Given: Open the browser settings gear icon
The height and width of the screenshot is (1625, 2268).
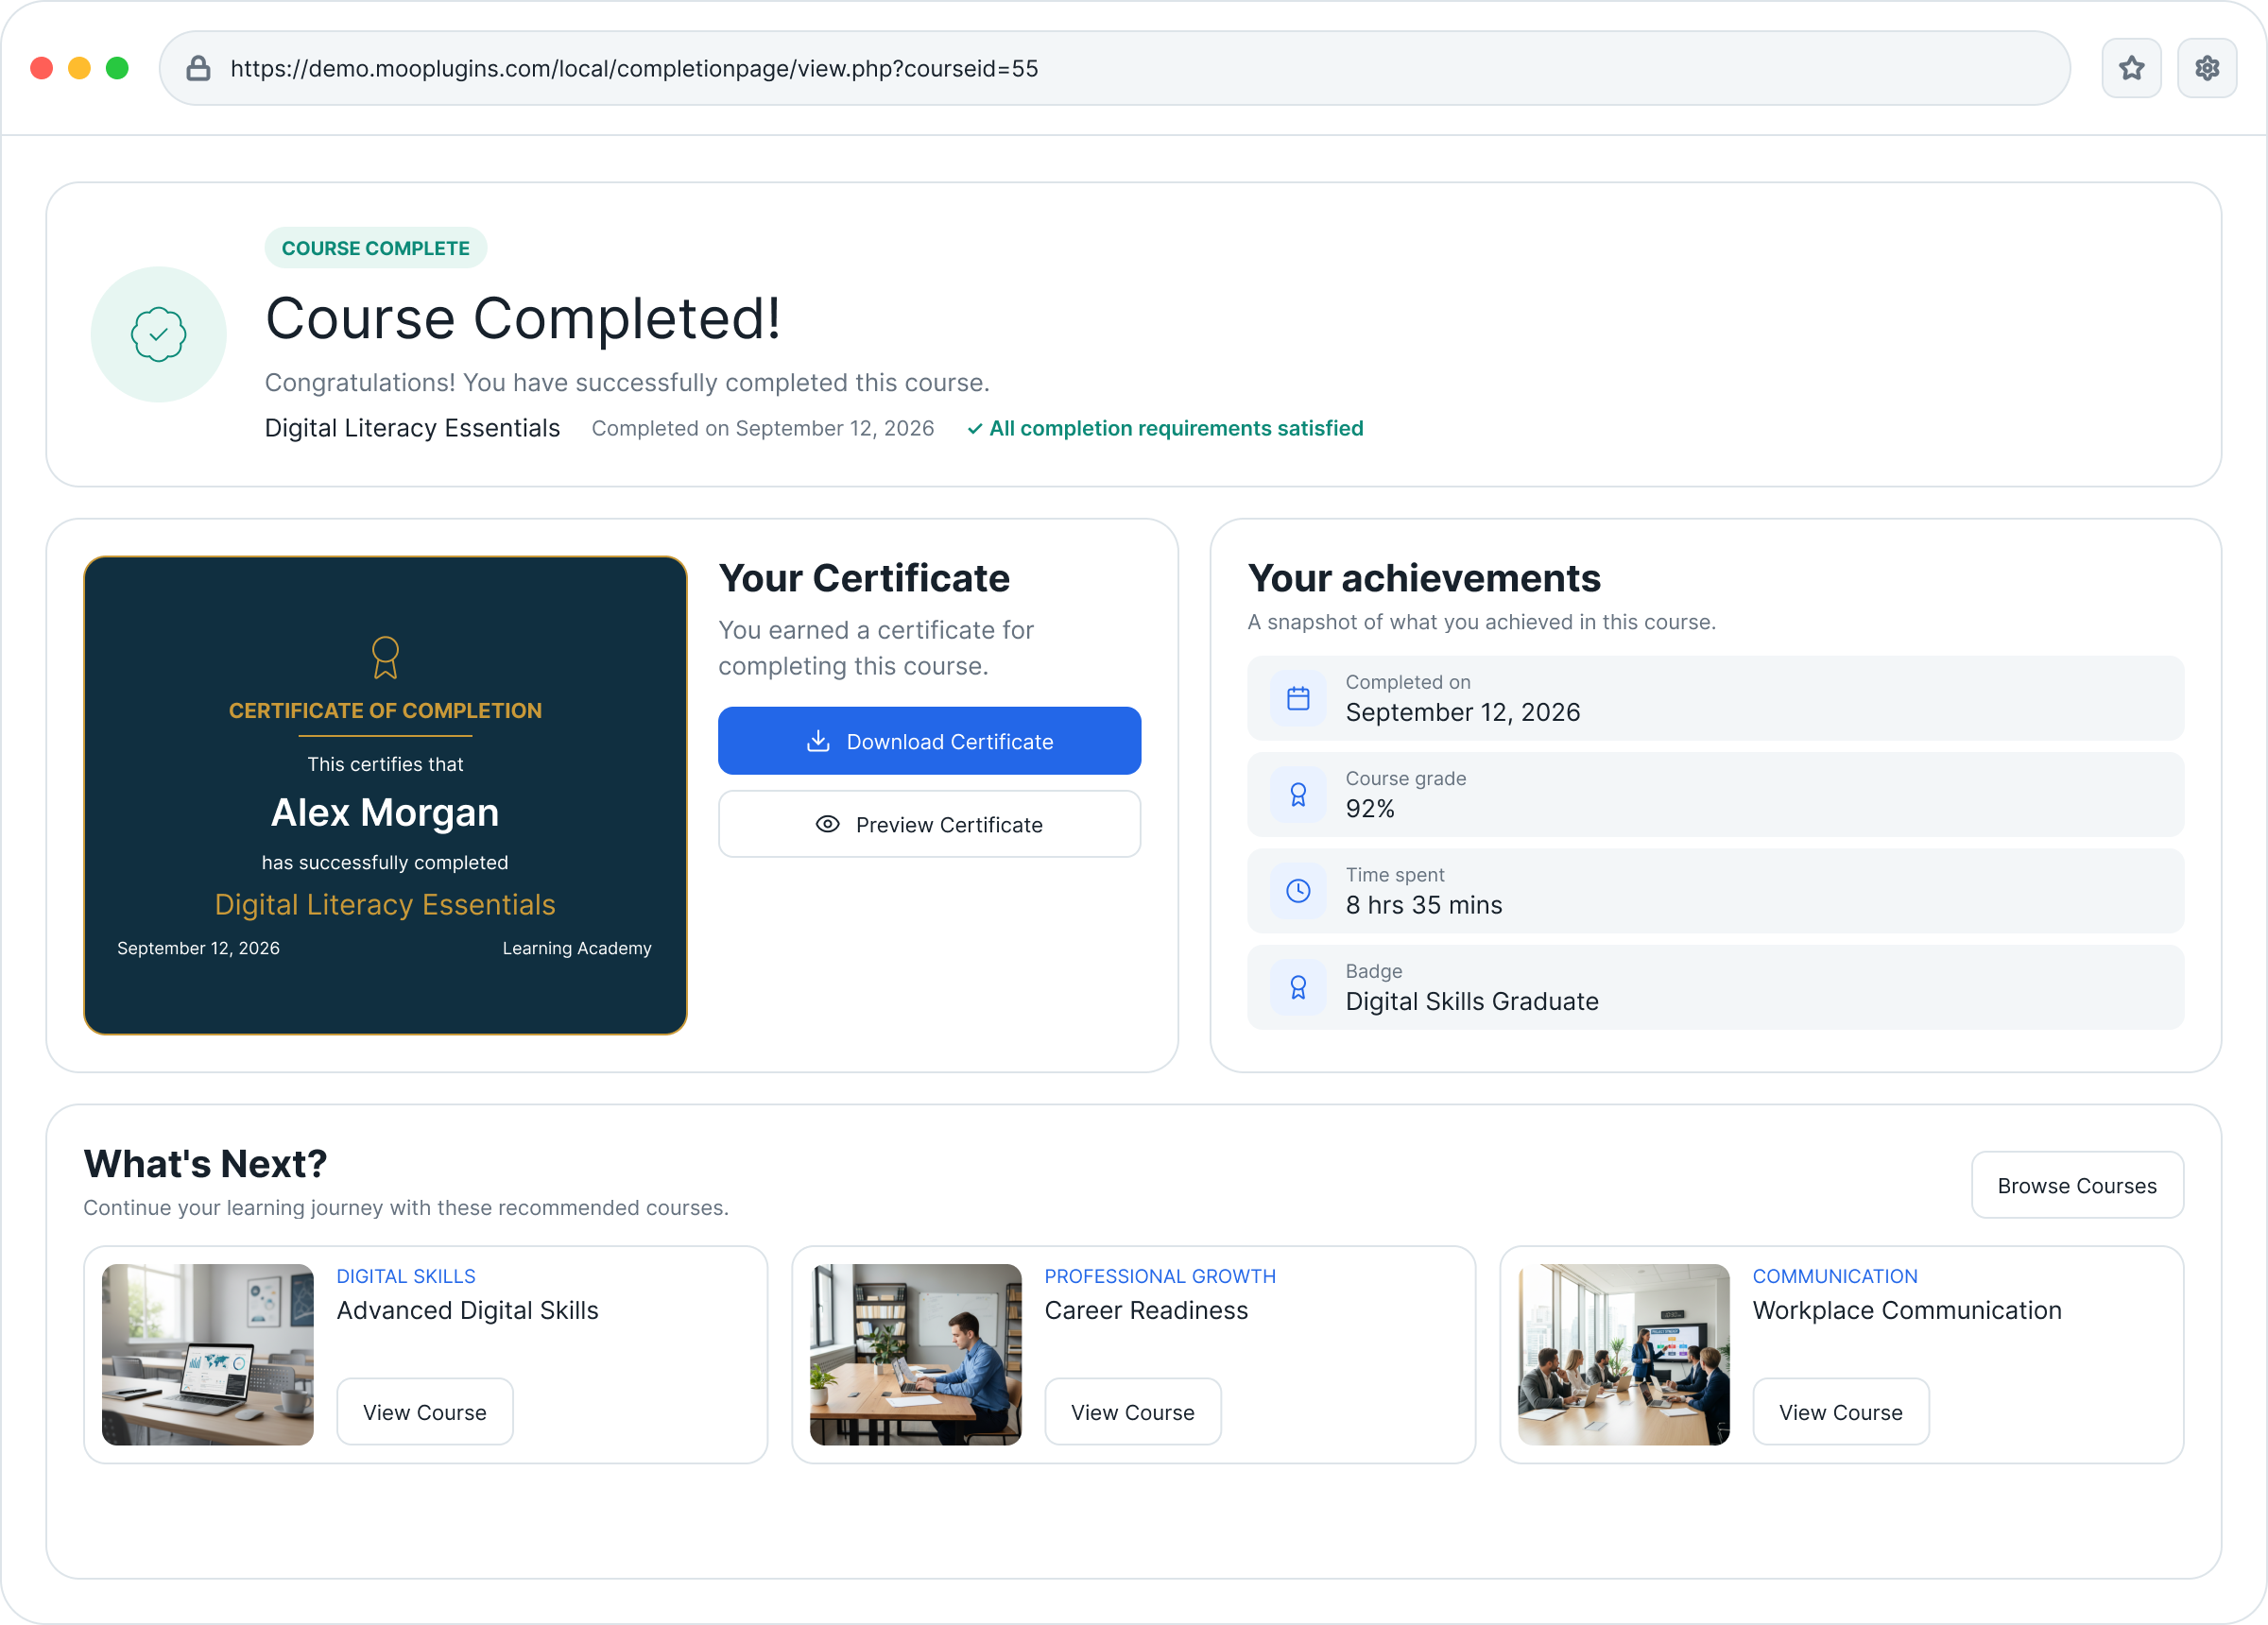Looking at the screenshot, I should (x=2207, y=68).
